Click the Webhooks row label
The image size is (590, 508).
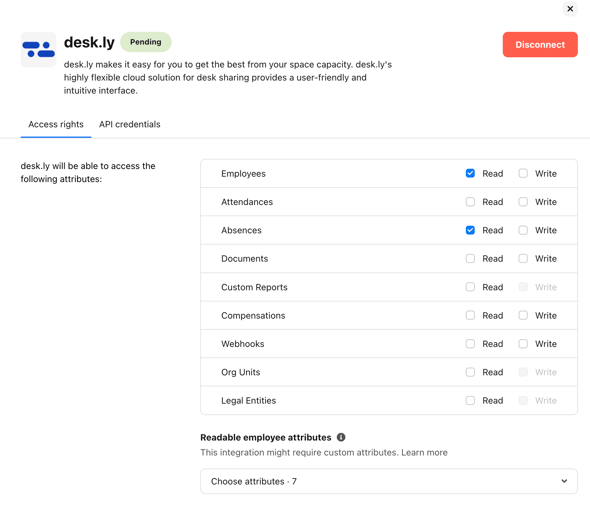pos(243,344)
